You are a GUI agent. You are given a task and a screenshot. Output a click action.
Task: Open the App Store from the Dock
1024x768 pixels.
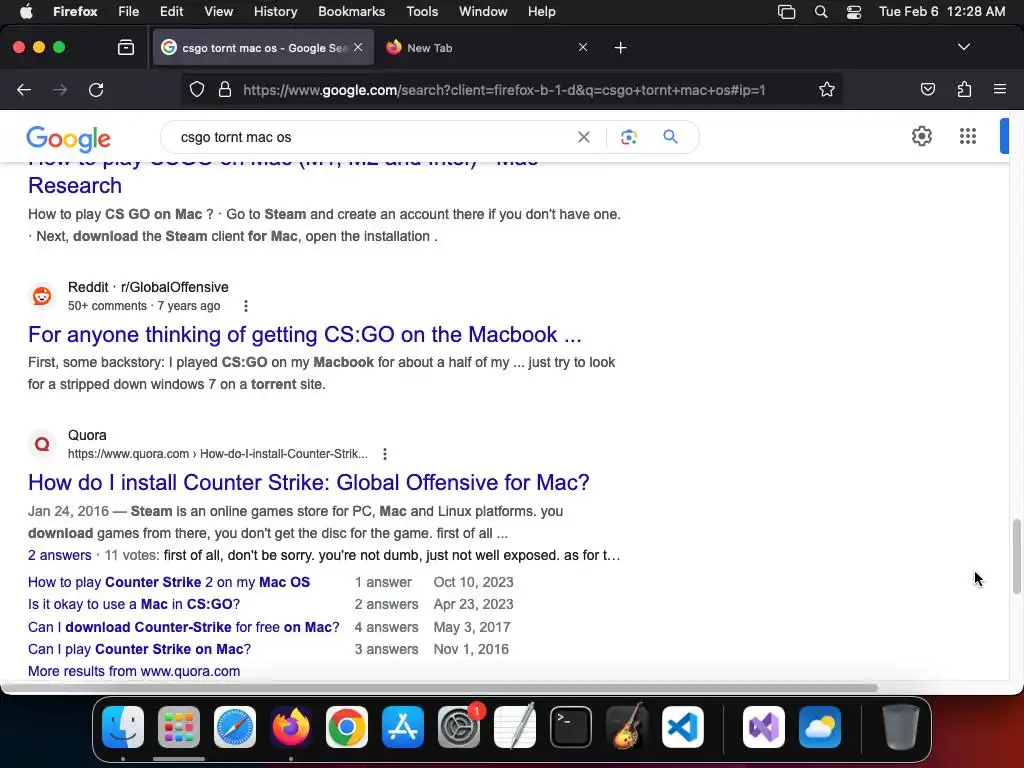[x=403, y=727]
